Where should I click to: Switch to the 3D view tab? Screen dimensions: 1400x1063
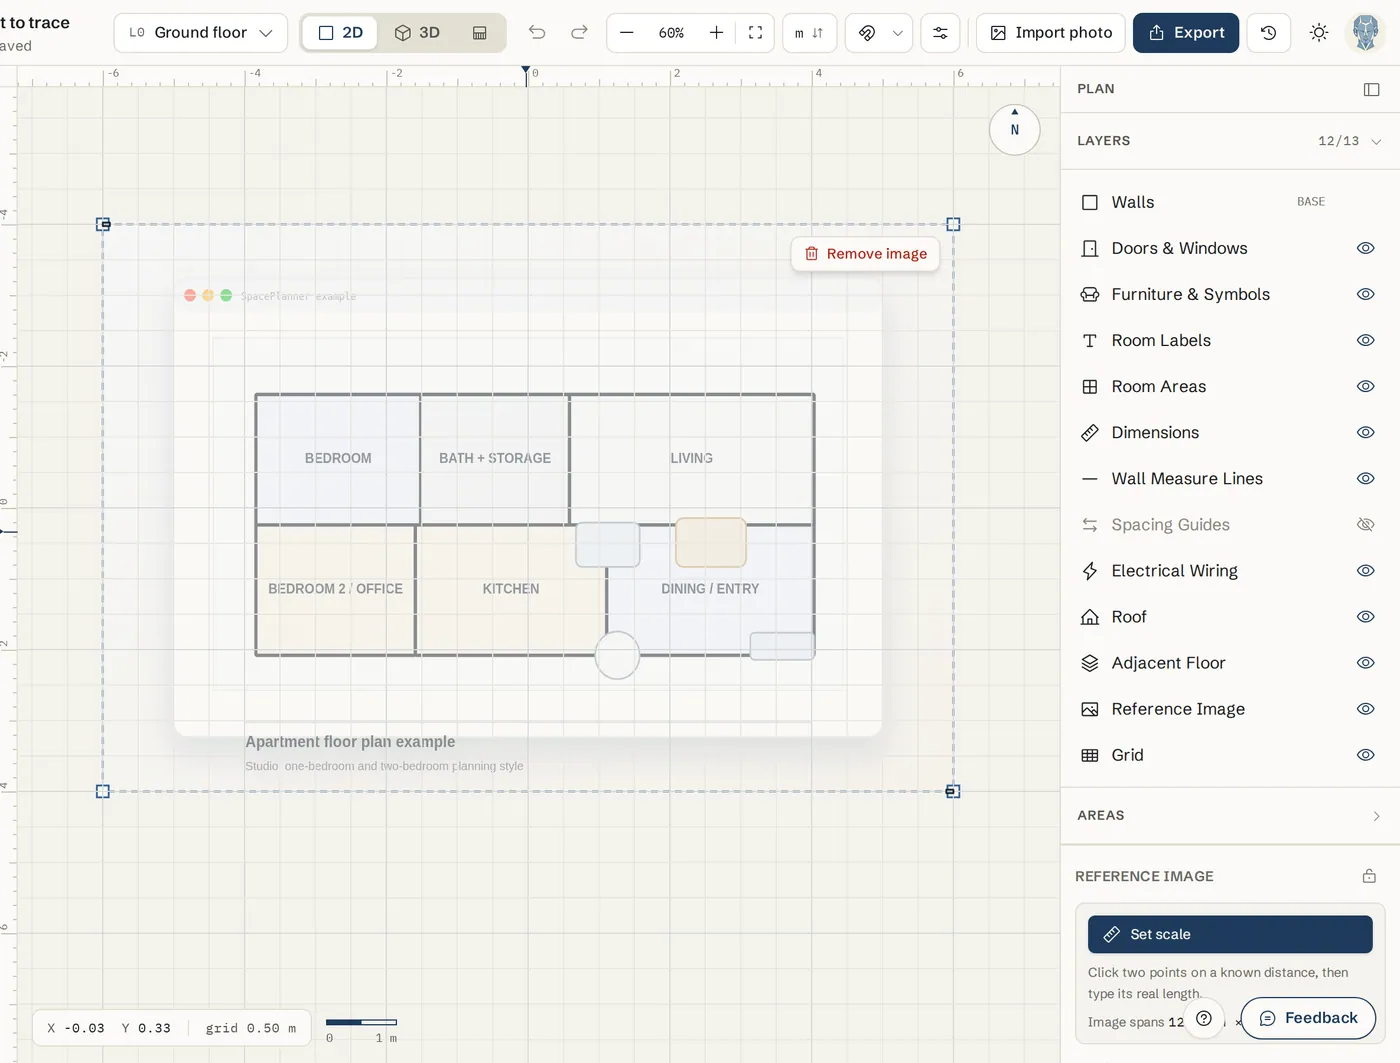417,33
